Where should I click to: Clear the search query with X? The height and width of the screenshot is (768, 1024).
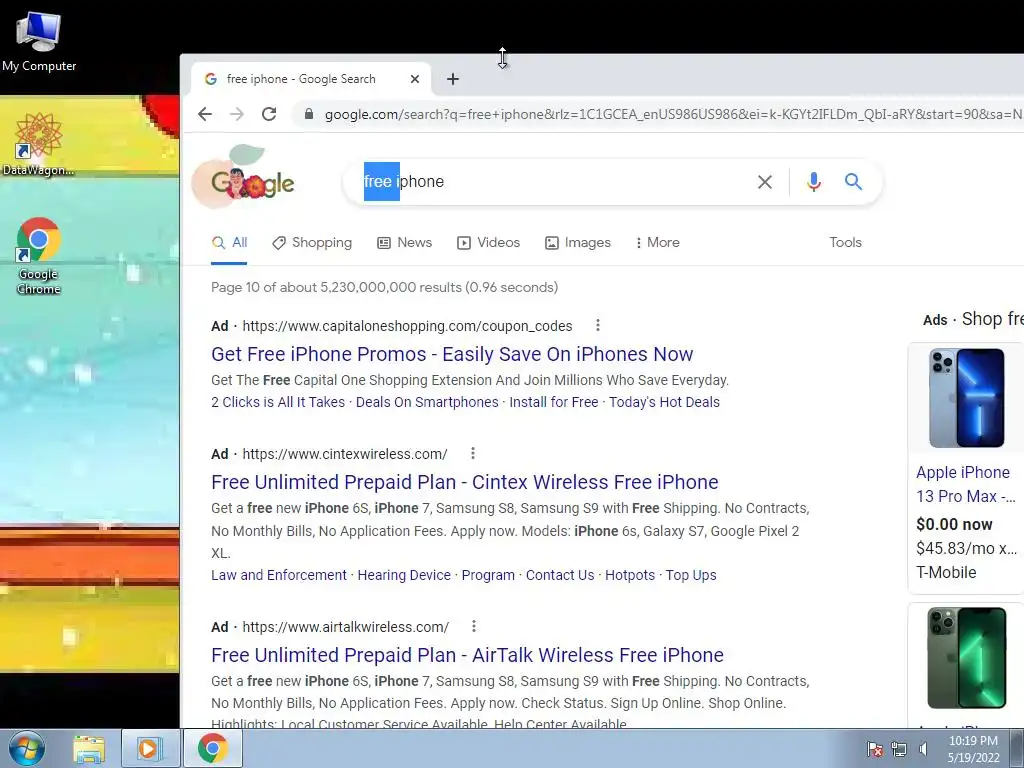click(x=765, y=182)
